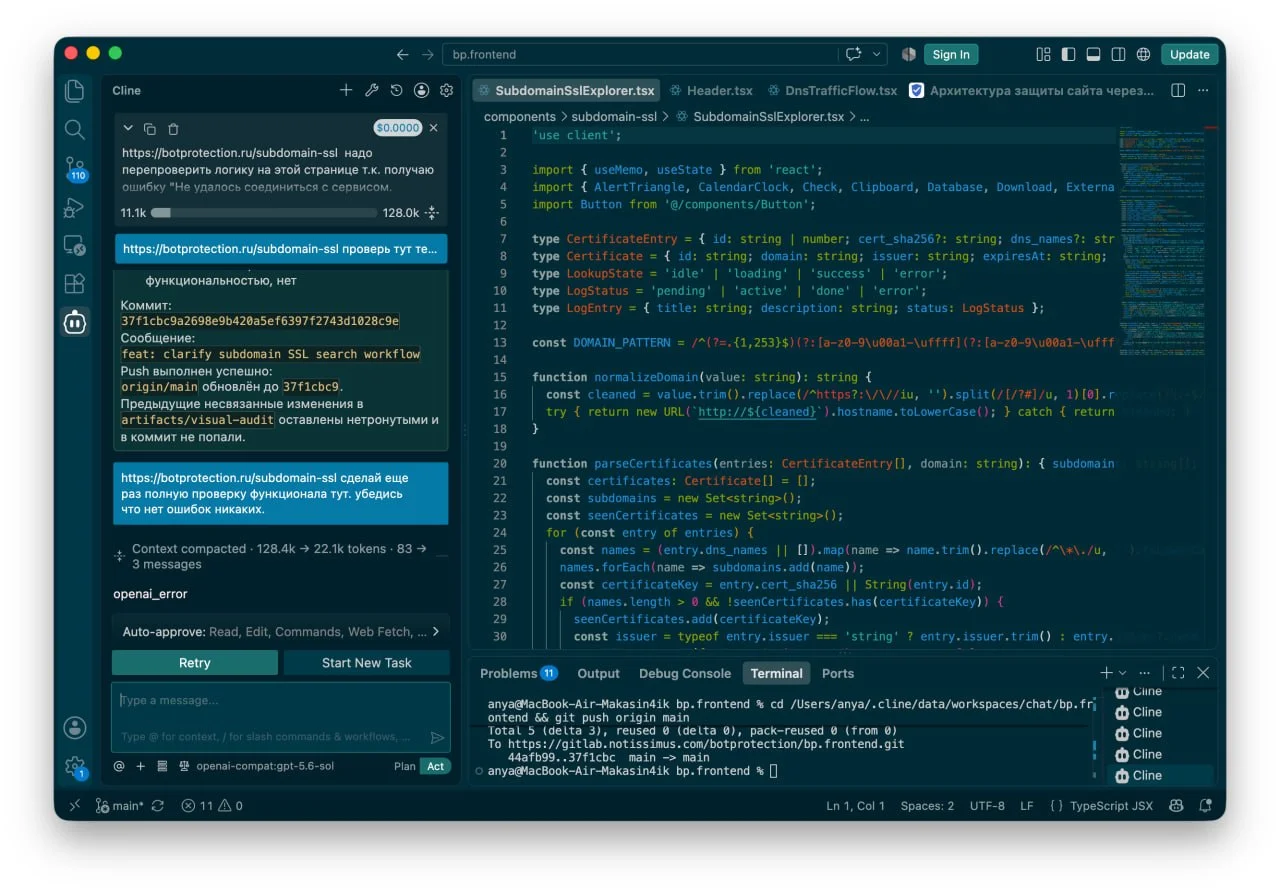This screenshot has height=892, width=1280.
Task: Switch to the SubdomainSslExplorer.tsx tab
Action: click(x=565, y=90)
